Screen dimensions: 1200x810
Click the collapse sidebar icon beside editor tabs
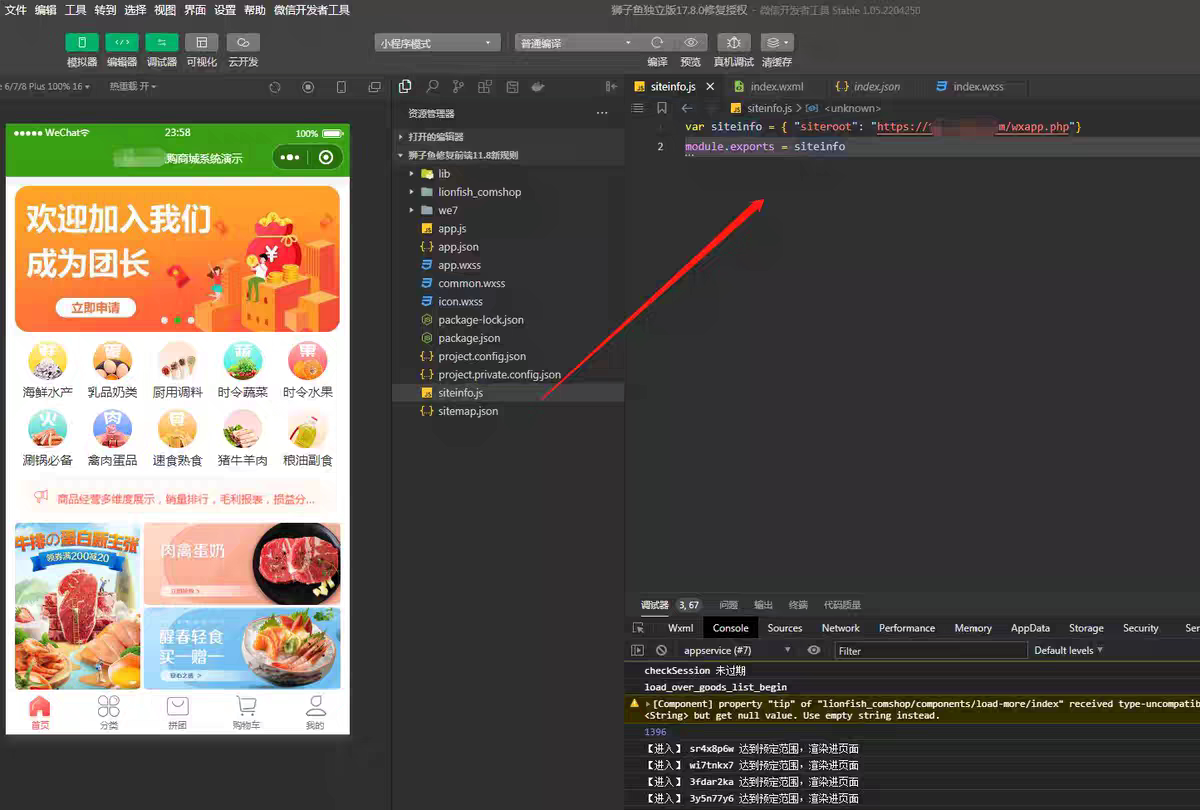click(x=611, y=87)
